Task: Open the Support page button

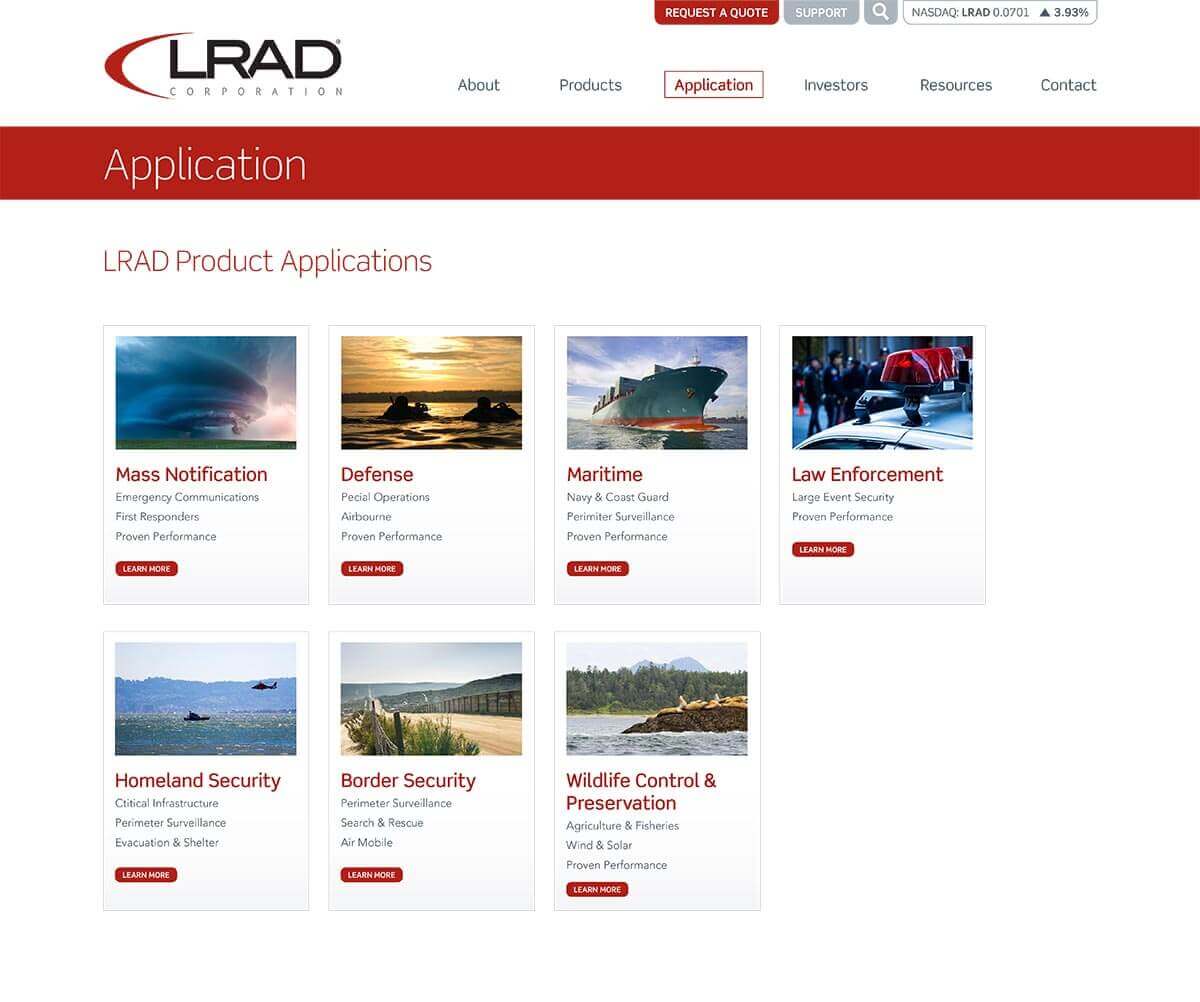Action: click(x=821, y=12)
